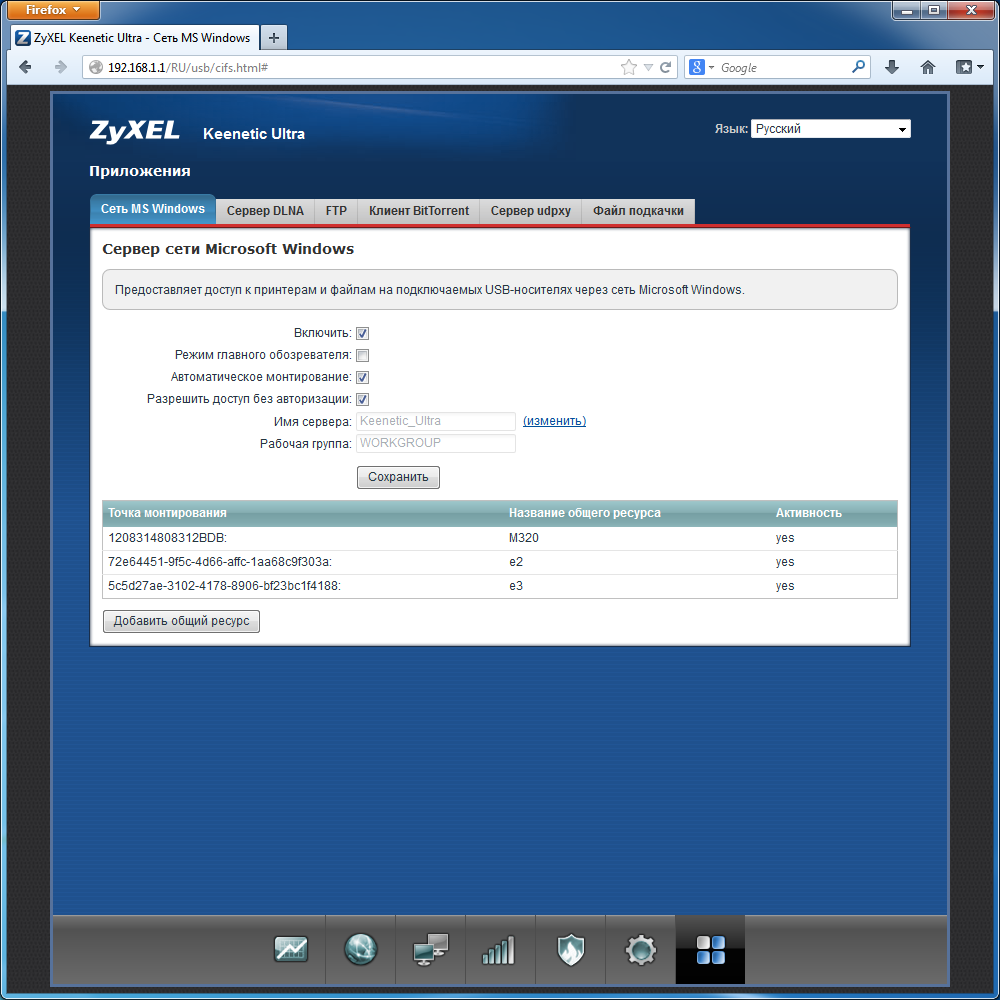Open the system monitor graph icon
The image size is (1000, 1000).
[291, 950]
